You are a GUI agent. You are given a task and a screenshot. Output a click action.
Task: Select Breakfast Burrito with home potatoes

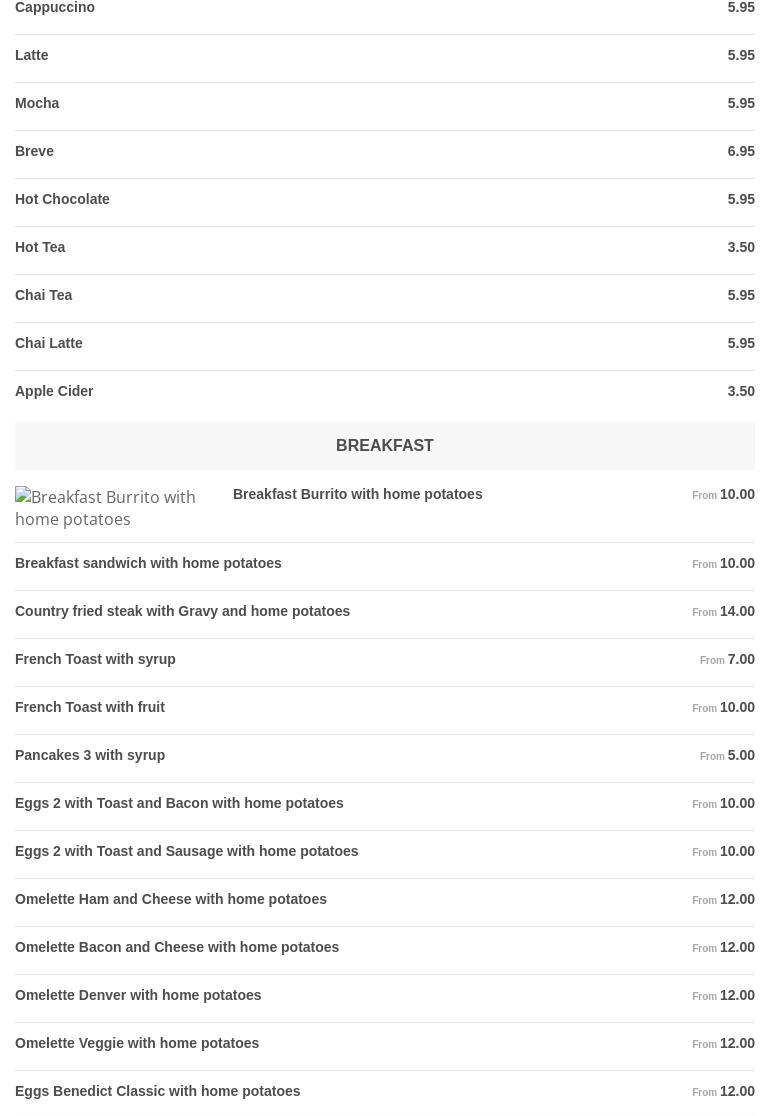(357, 494)
